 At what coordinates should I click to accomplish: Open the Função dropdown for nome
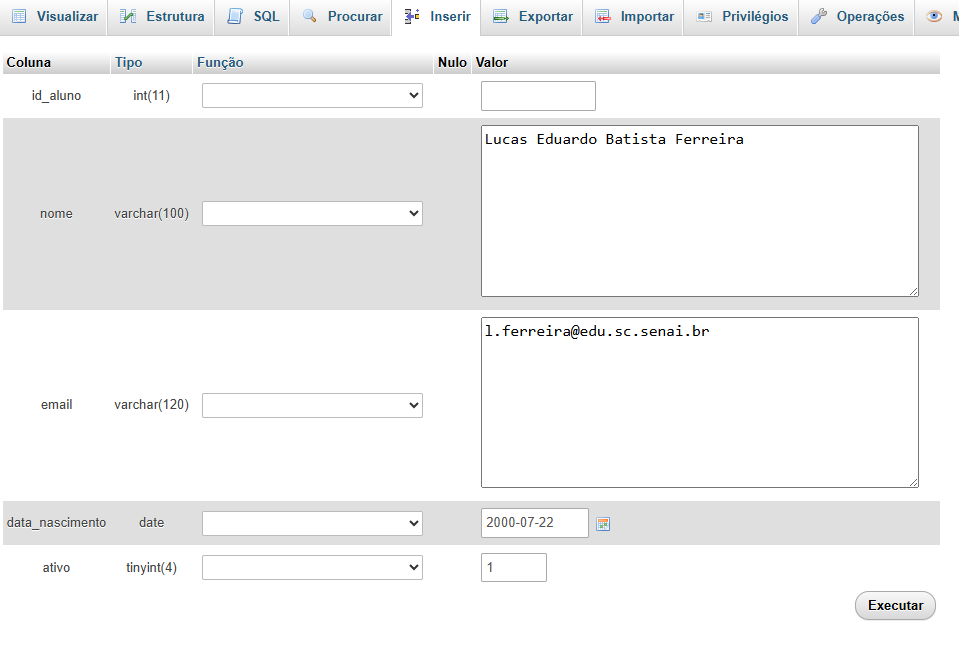click(x=311, y=213)
